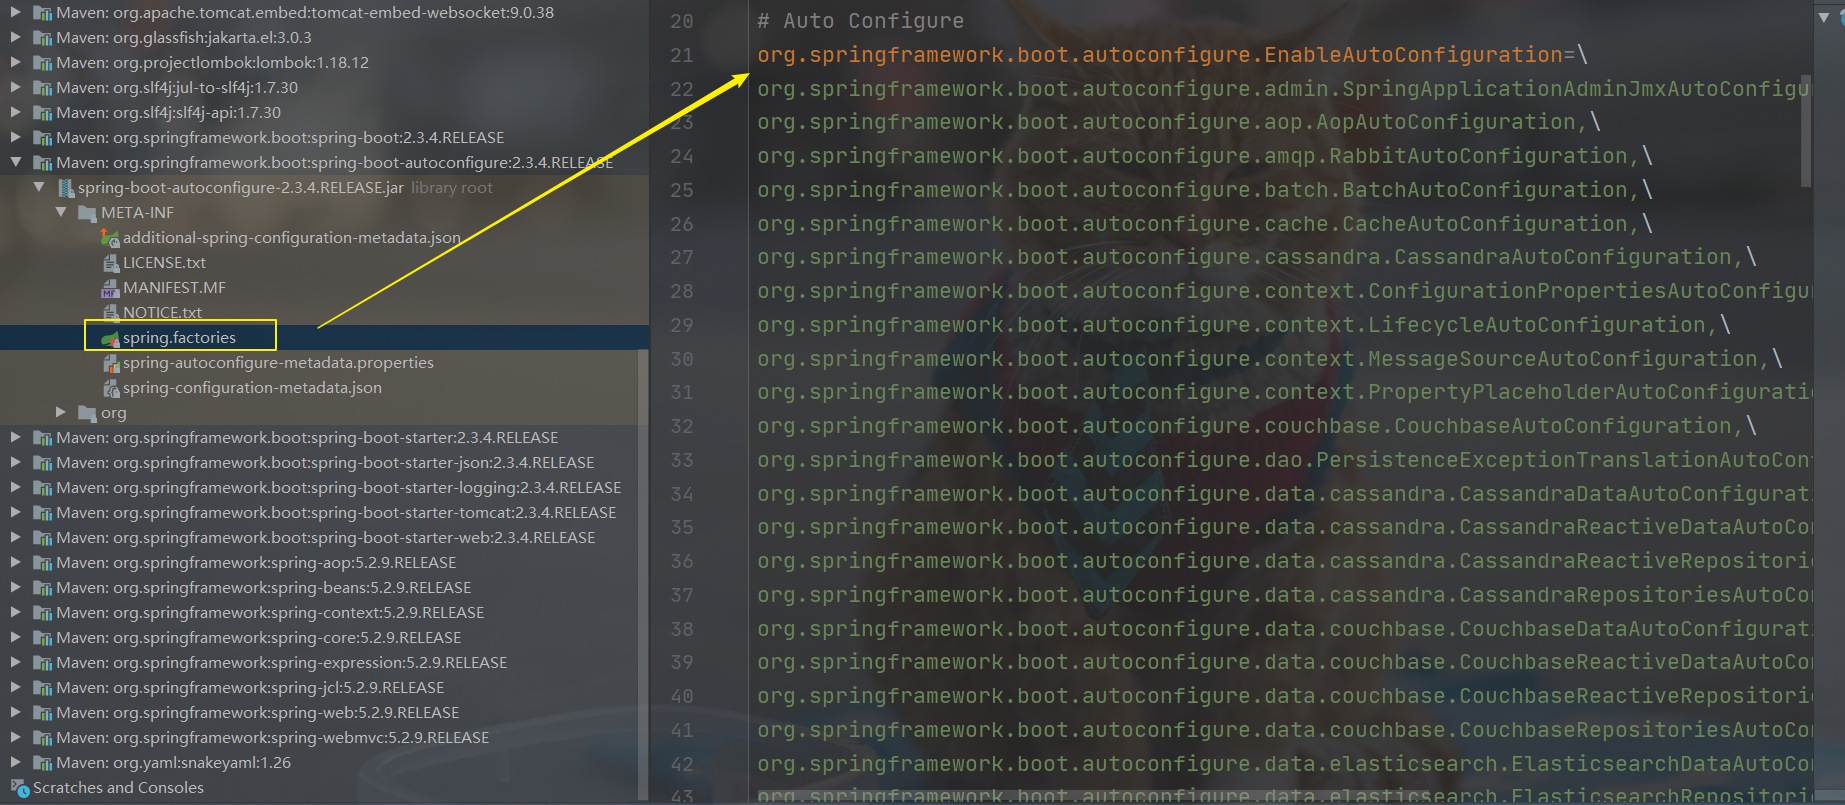Click library icon of spring-core:5.2.9.RELEASE

point(43,638)
